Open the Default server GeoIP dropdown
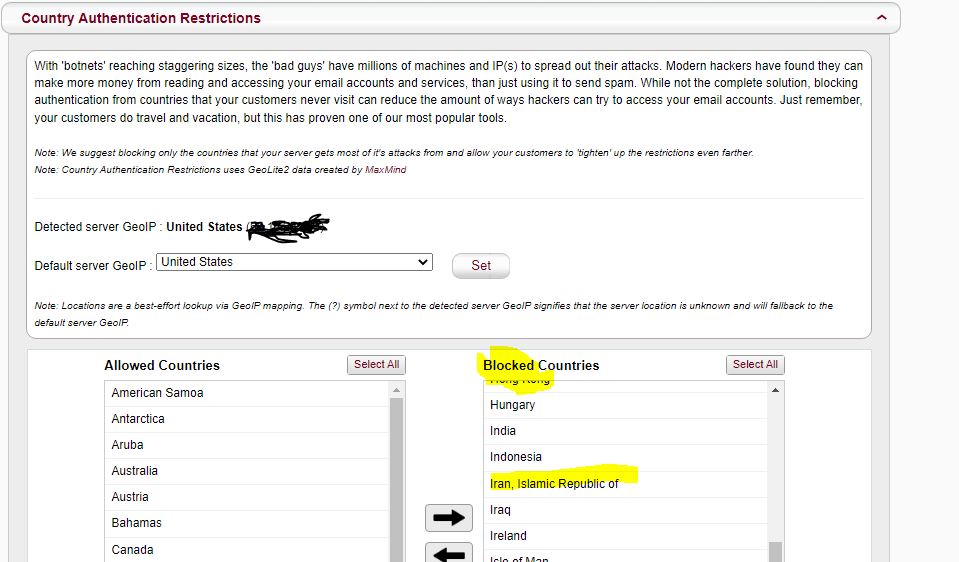 pos(294,262)
